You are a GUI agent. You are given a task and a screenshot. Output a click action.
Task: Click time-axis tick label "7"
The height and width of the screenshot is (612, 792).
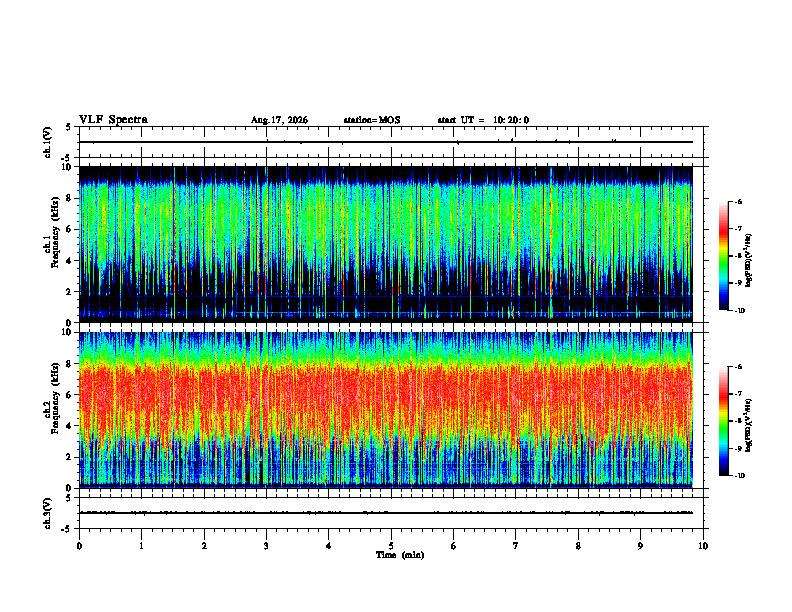coord(516,546)
